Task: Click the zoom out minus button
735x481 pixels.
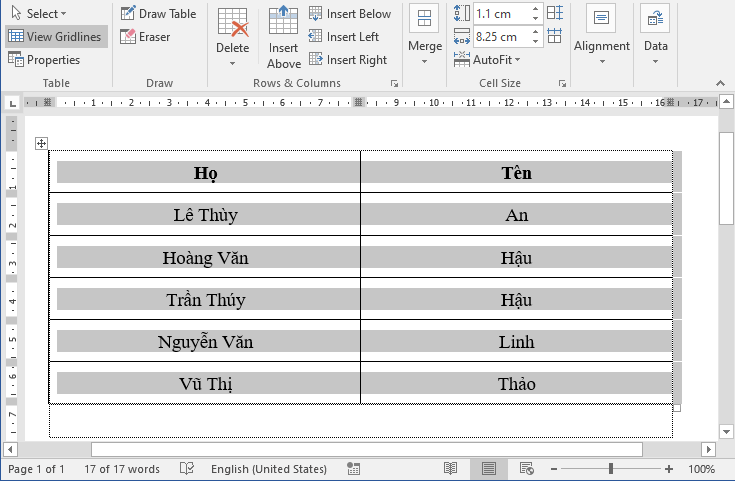Action: pyautogui.click(x=554, y=469)
